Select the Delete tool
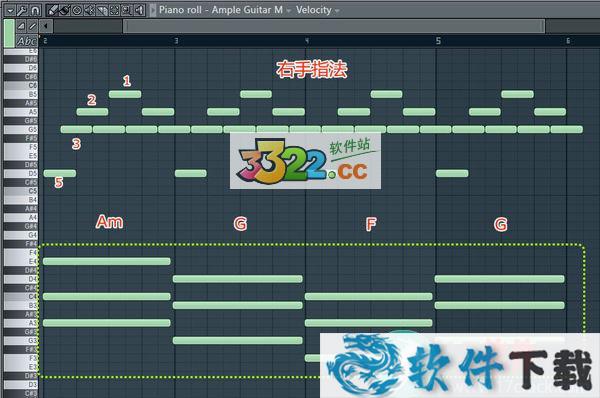 point(77,10)
